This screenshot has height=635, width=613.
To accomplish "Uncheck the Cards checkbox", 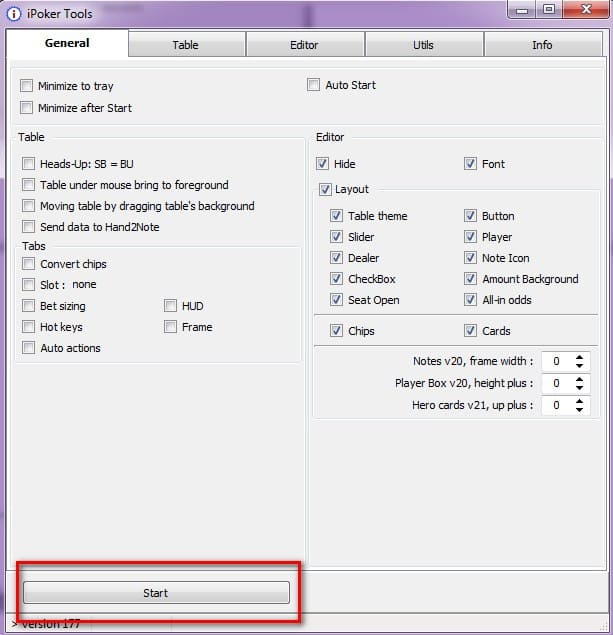I will click(470, 331).
